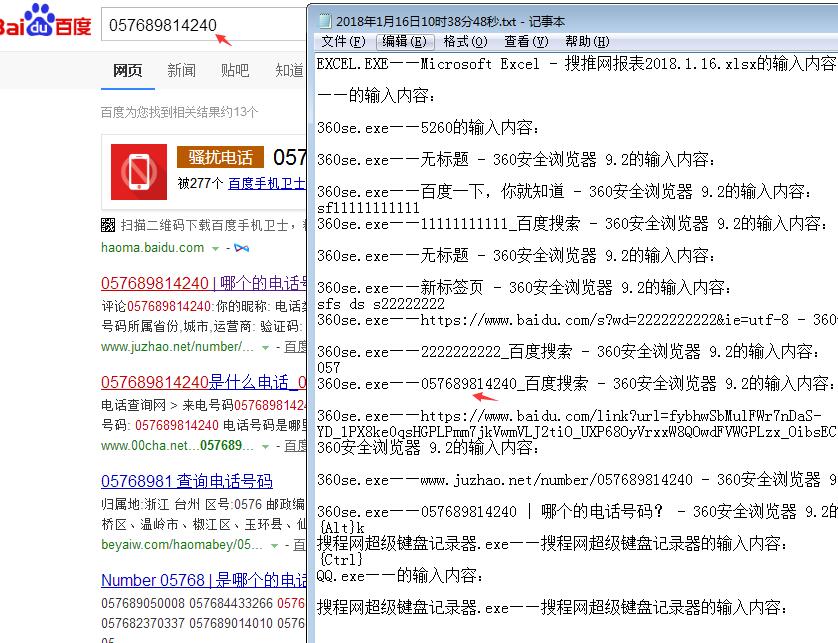The height and width of the screenshot is (643, 838).
Task: Expand dropdown arrow next to www.00cha.net
Action: pyautogui.click(x=265, y=446)
